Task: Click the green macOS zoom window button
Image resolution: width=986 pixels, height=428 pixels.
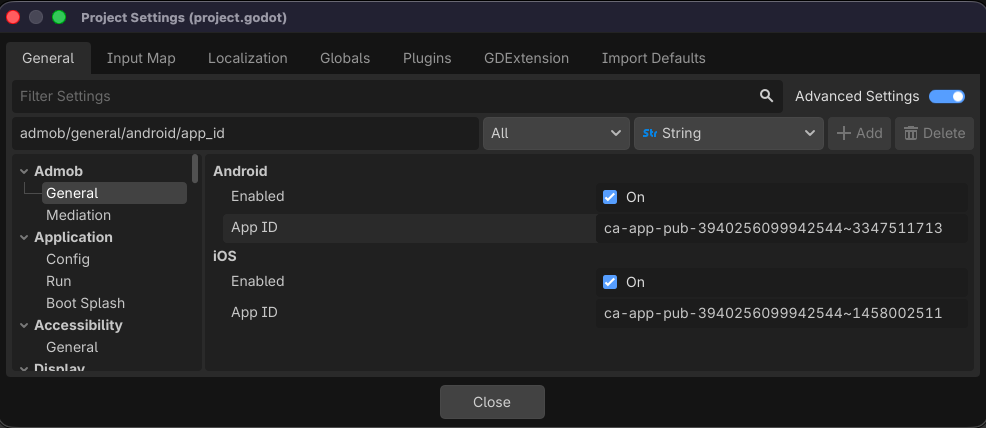Action: [58, 17]
